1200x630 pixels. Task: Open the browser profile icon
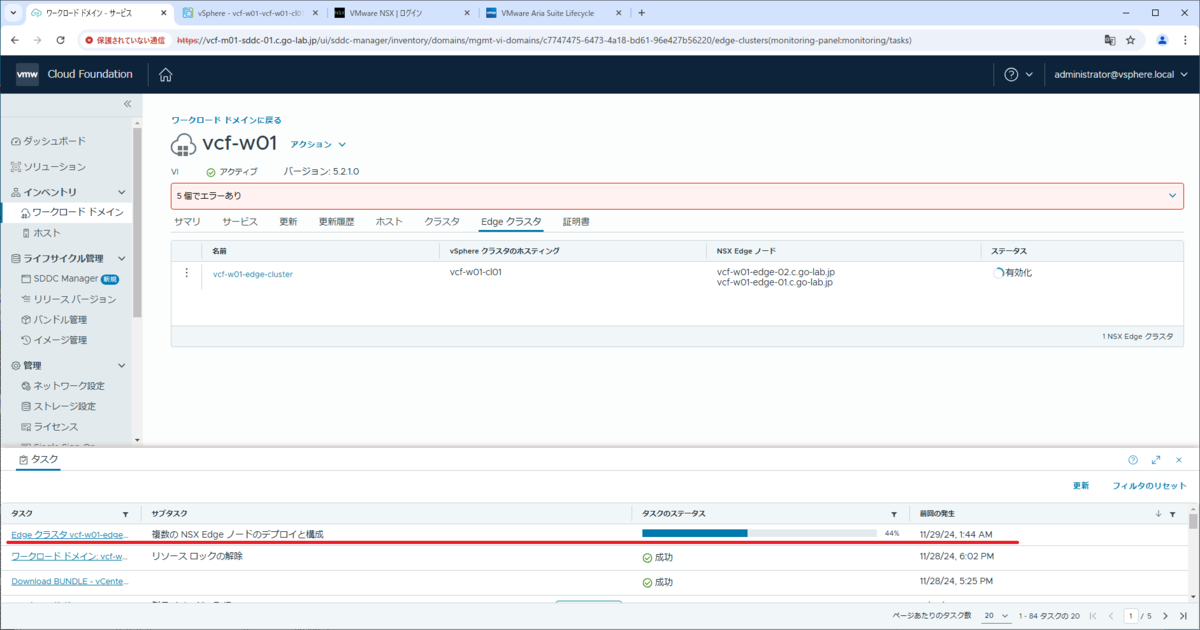click(1162, 40)
